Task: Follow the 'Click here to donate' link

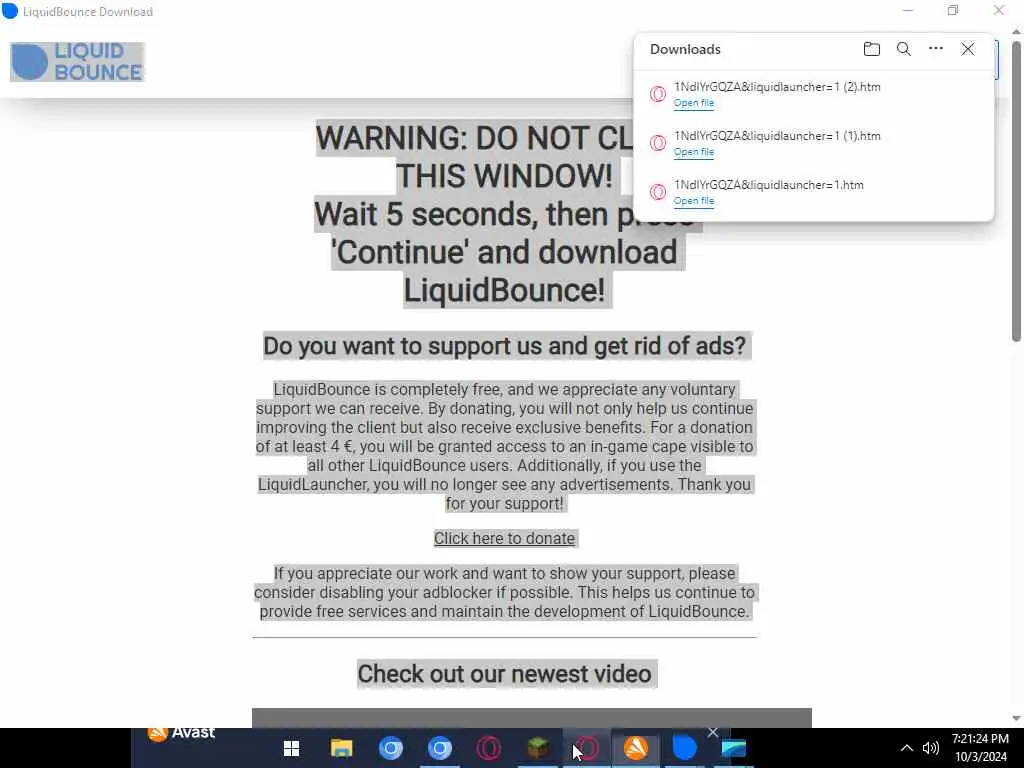Action: pos(504,538)
